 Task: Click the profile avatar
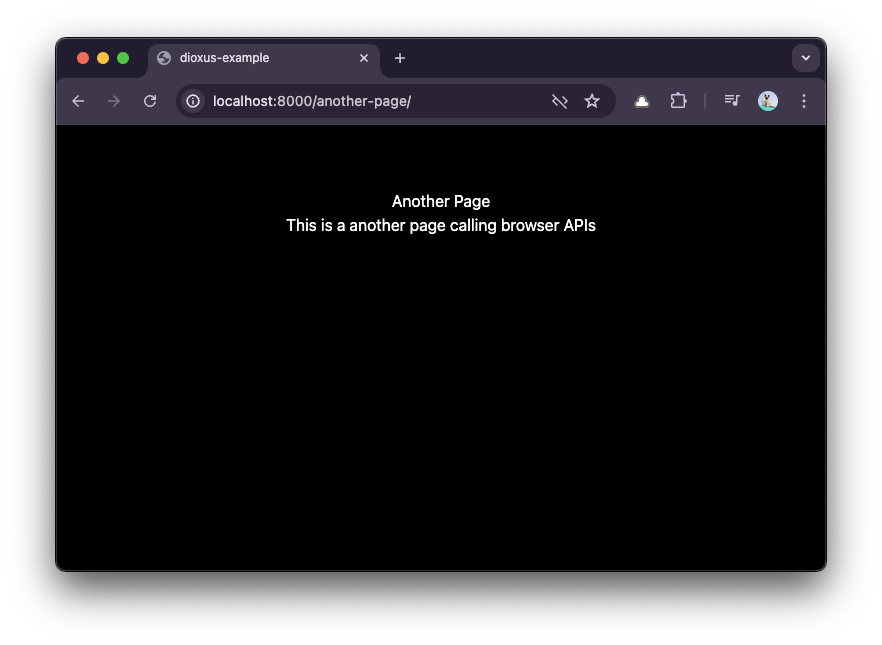tap(768, 101)
